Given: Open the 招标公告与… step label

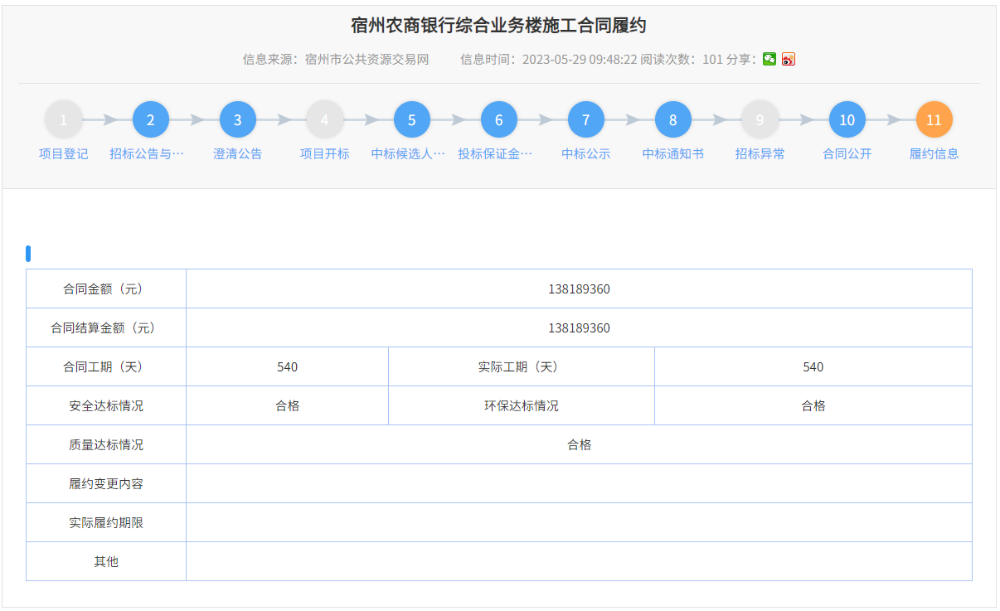Looking at the screenshot, I should (x=147, y=154).
